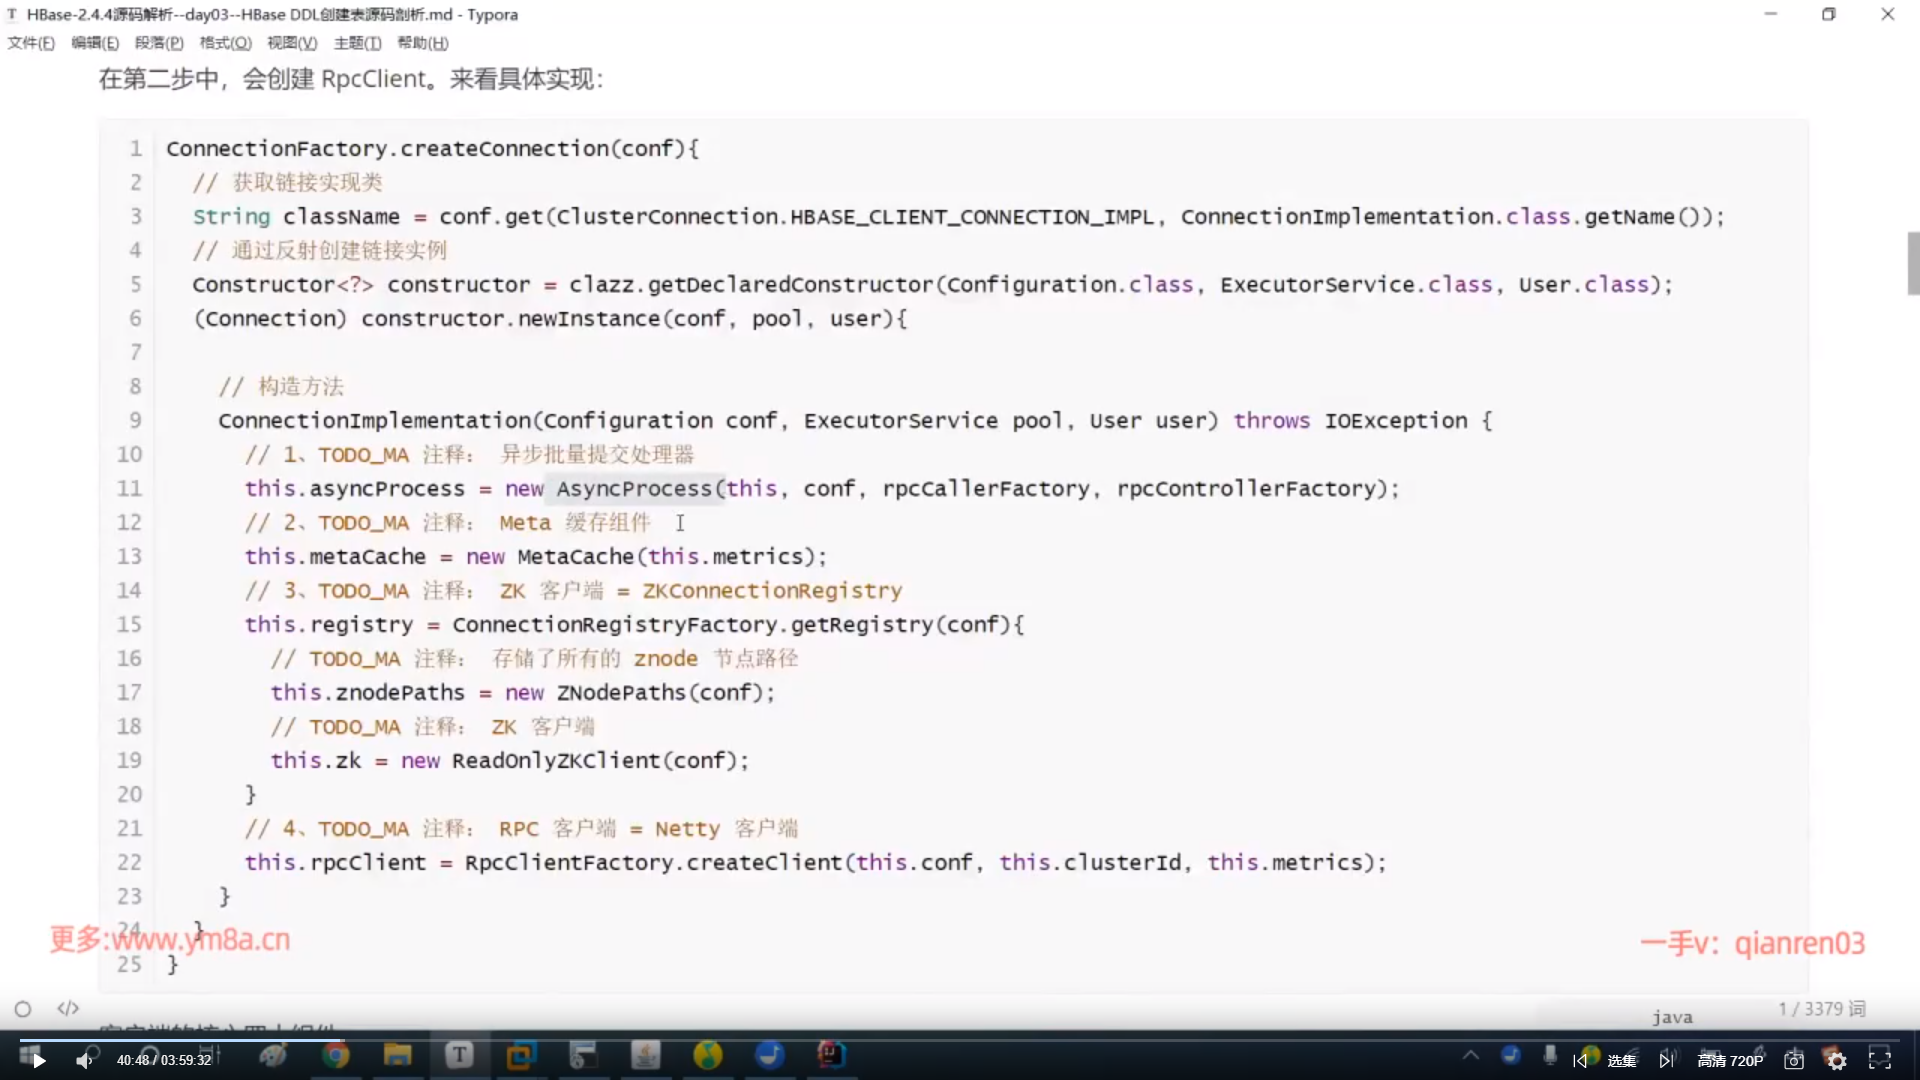Open player settings gear
This screenshot has width=1920, height=1080.
(x=1837, y=1061)
